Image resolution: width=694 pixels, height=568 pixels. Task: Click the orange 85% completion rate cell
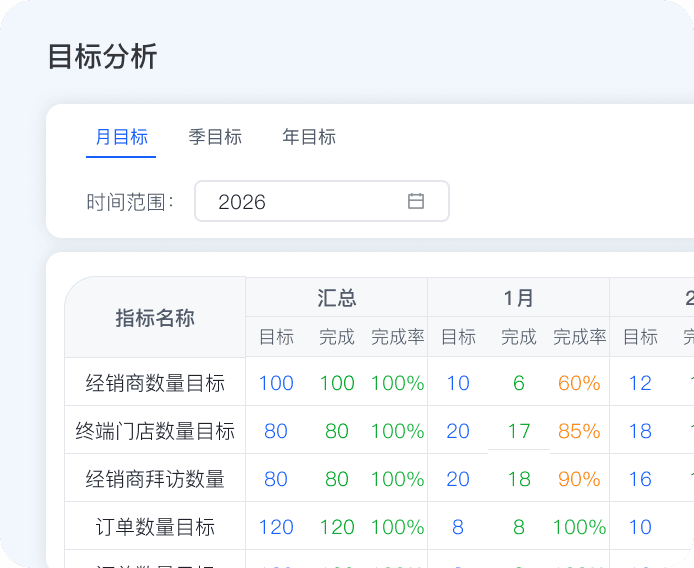tap(579, 431)
